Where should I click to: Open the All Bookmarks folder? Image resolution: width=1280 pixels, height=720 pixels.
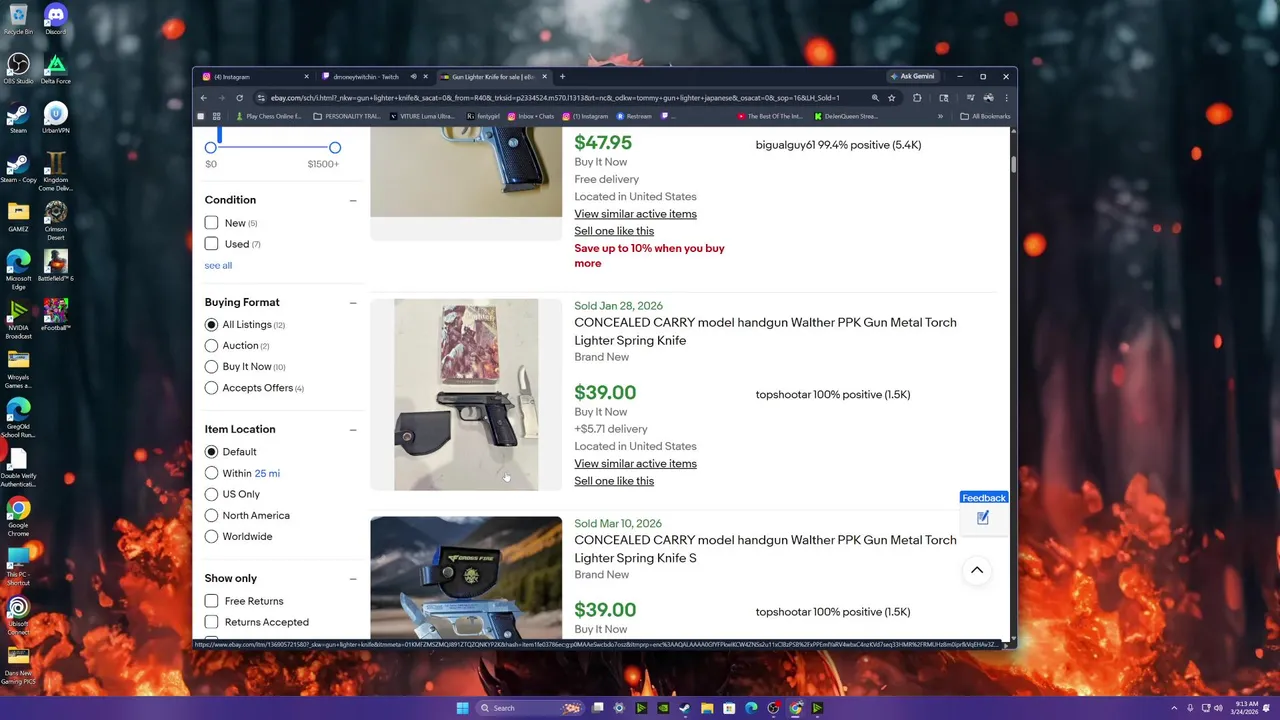(x=984, y=116)
